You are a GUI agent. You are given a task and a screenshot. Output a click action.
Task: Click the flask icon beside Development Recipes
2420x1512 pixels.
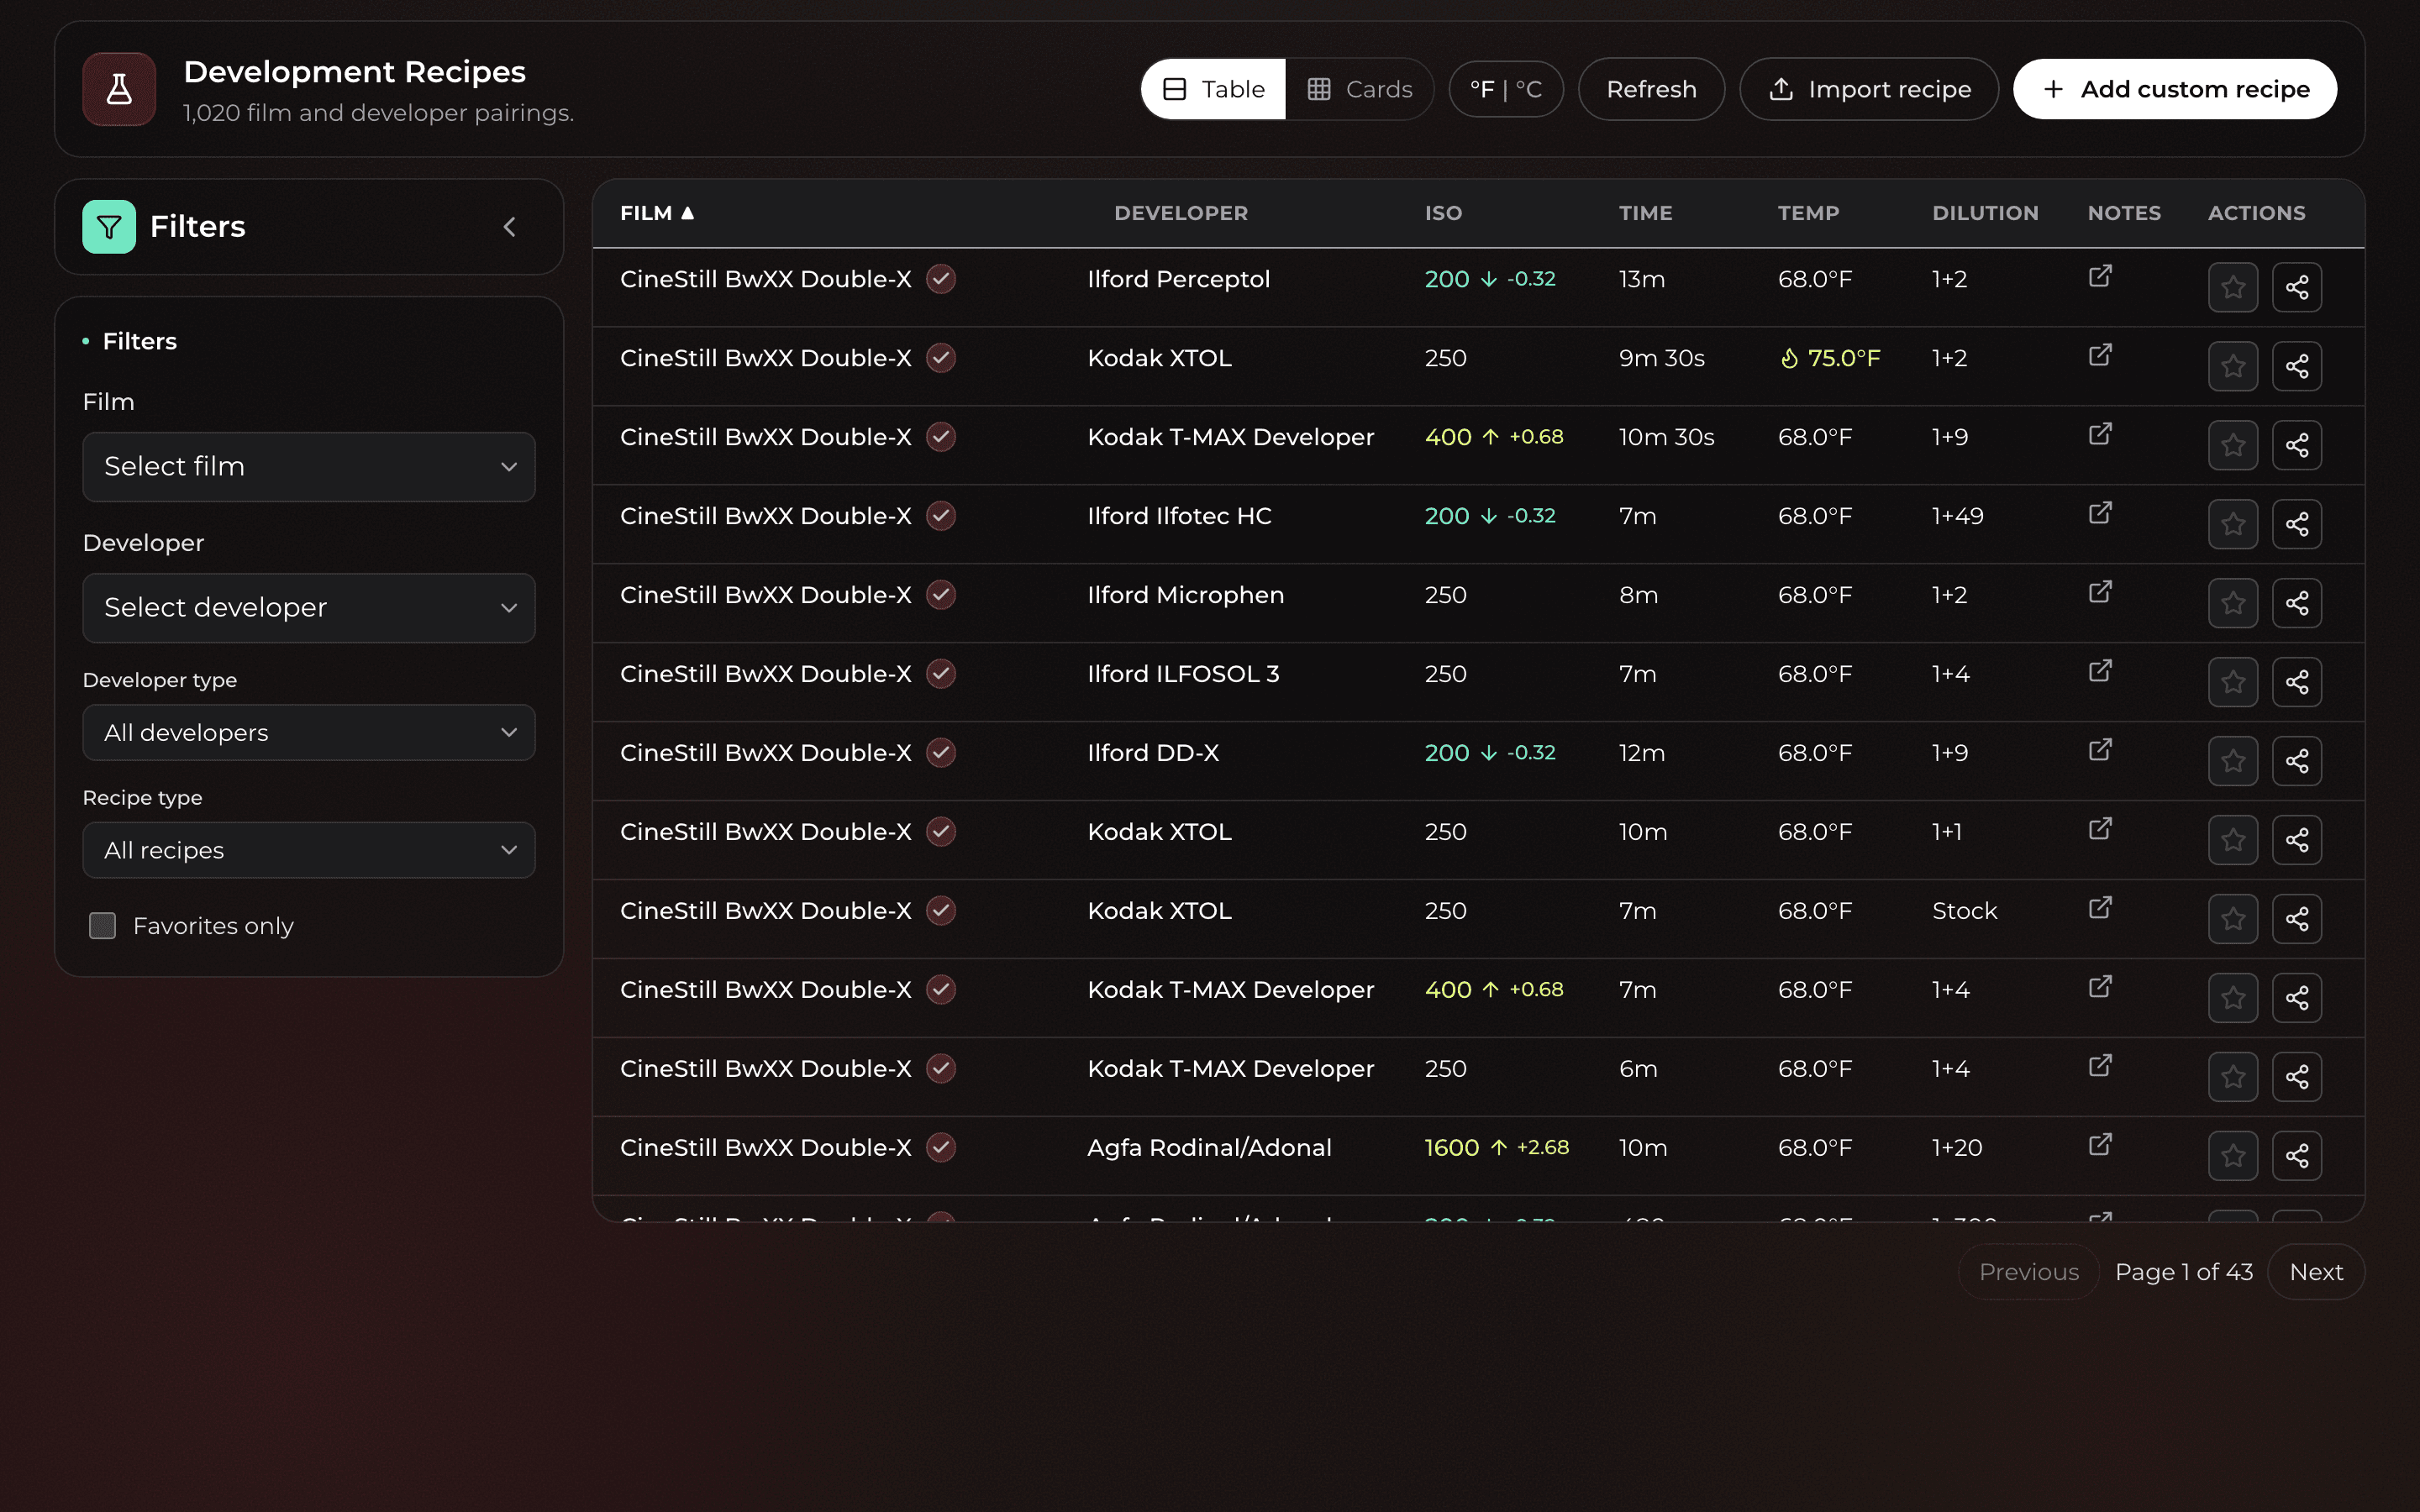pos(119,89)
